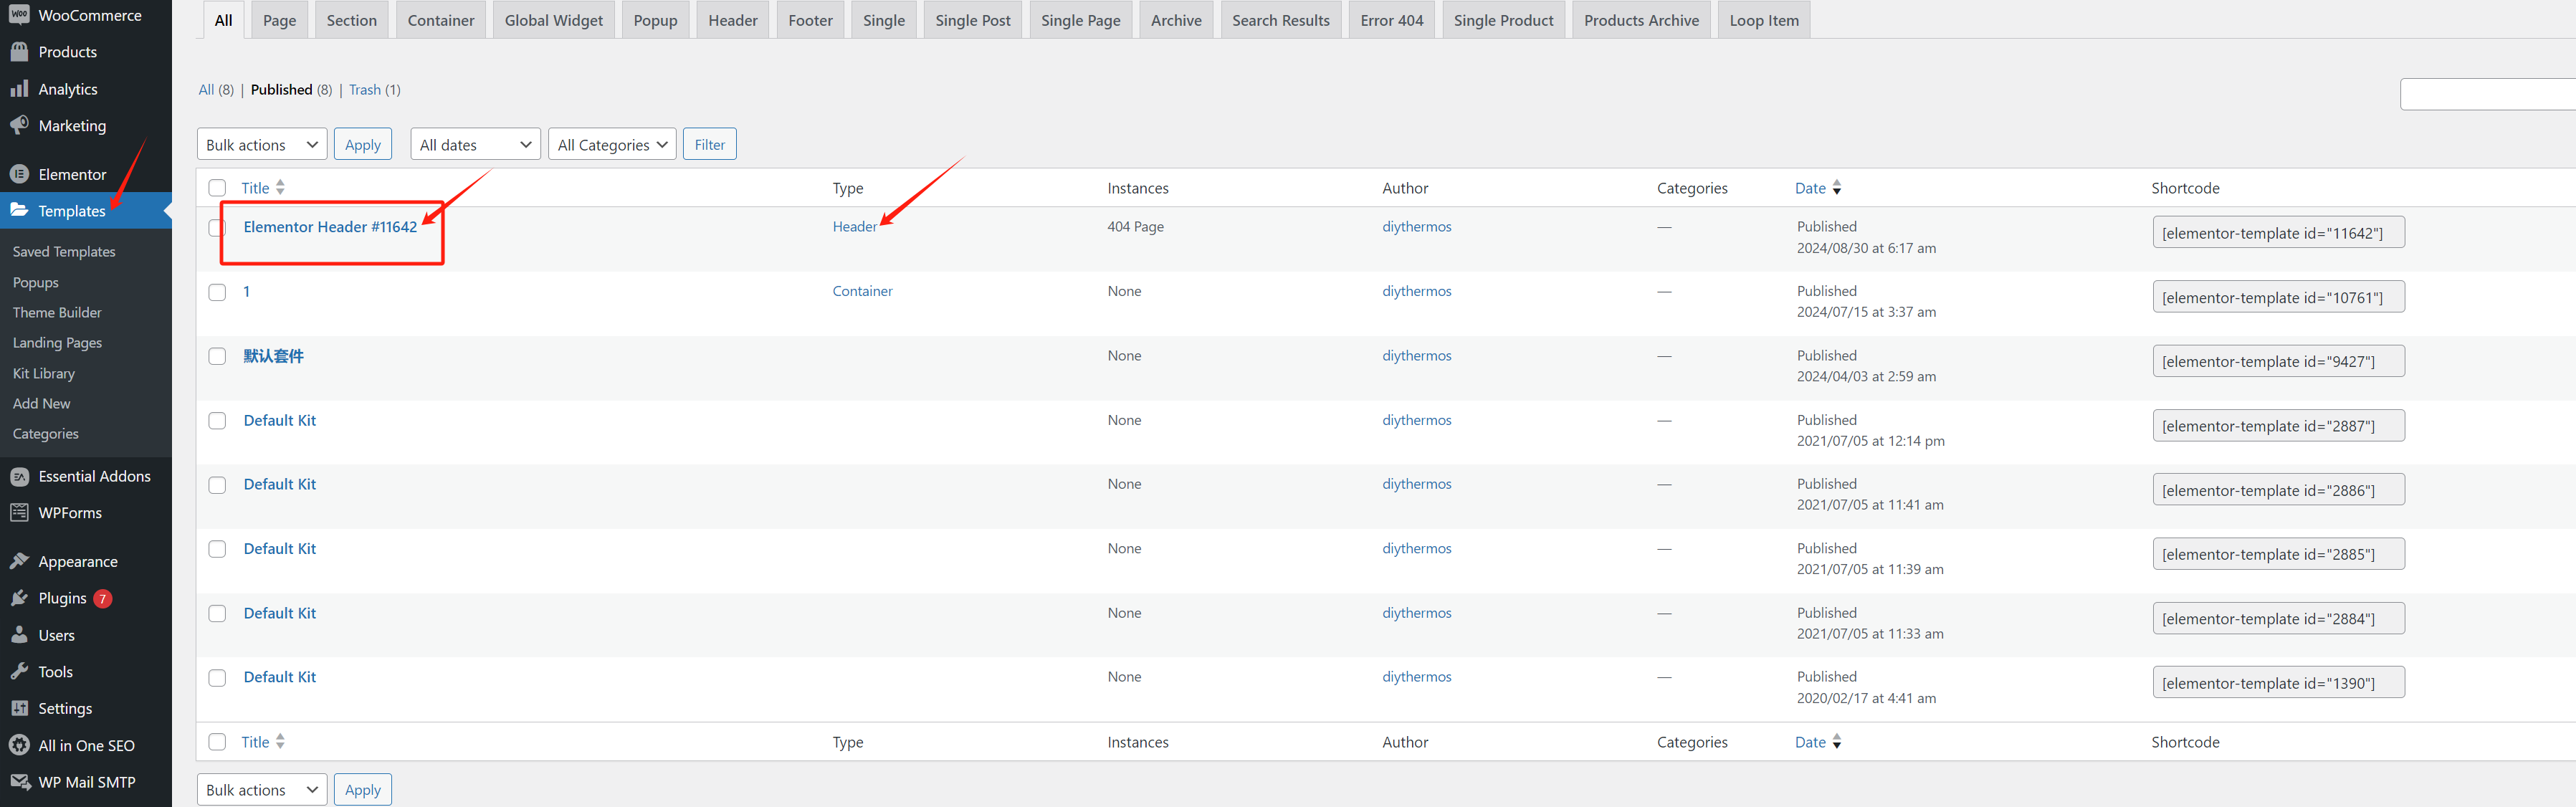Open the All Categories dropdown
This screenshot has height=807, width=2576.
612,144
